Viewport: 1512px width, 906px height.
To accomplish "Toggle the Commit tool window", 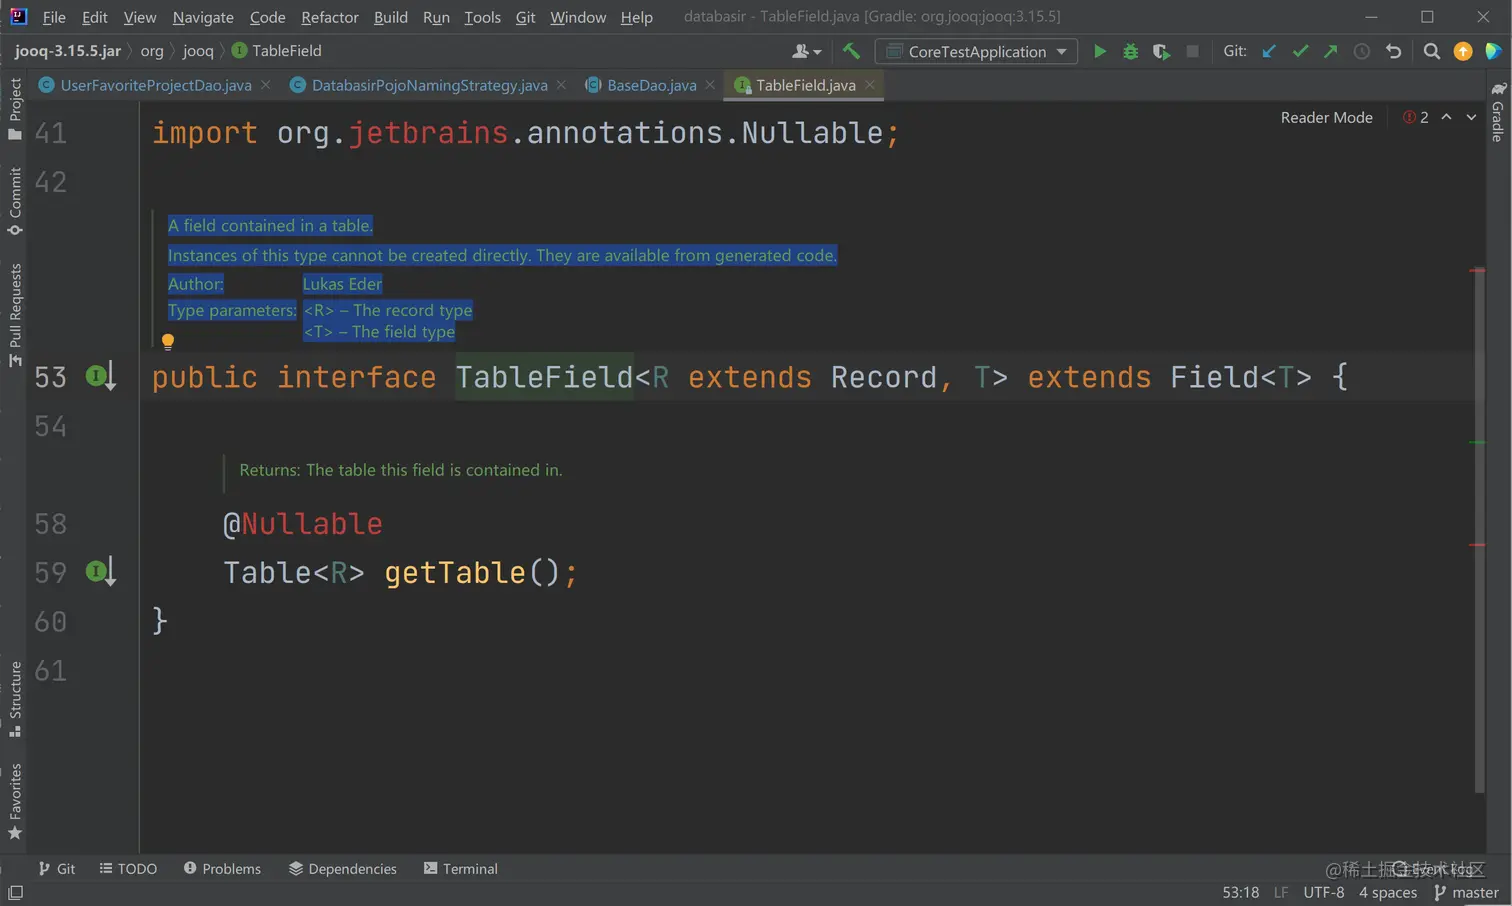I will pyautogui.click(x=15, y=201).
